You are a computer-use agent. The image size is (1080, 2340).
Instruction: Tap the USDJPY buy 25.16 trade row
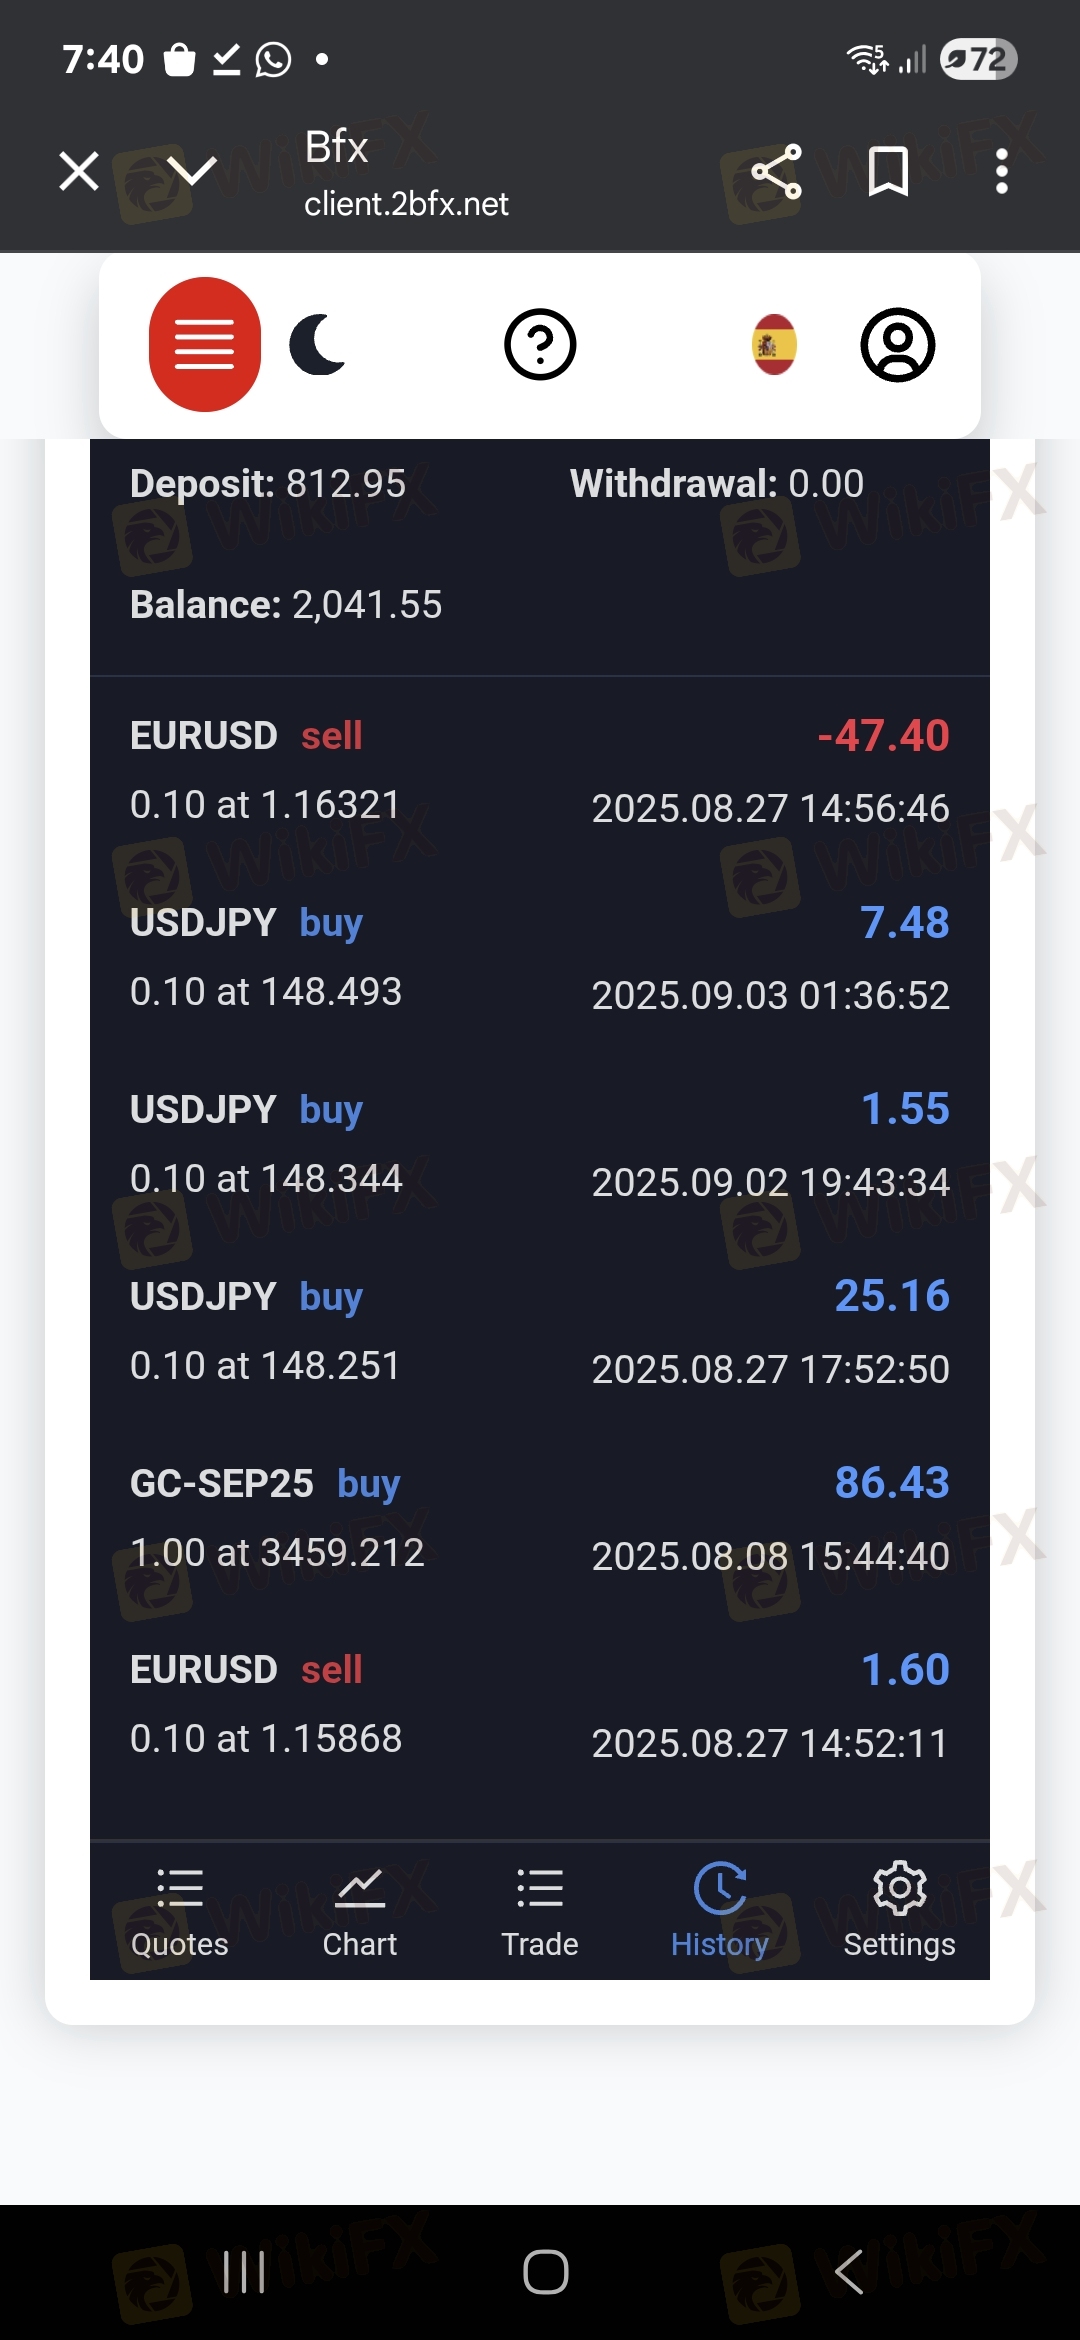tap(540, 1331)
